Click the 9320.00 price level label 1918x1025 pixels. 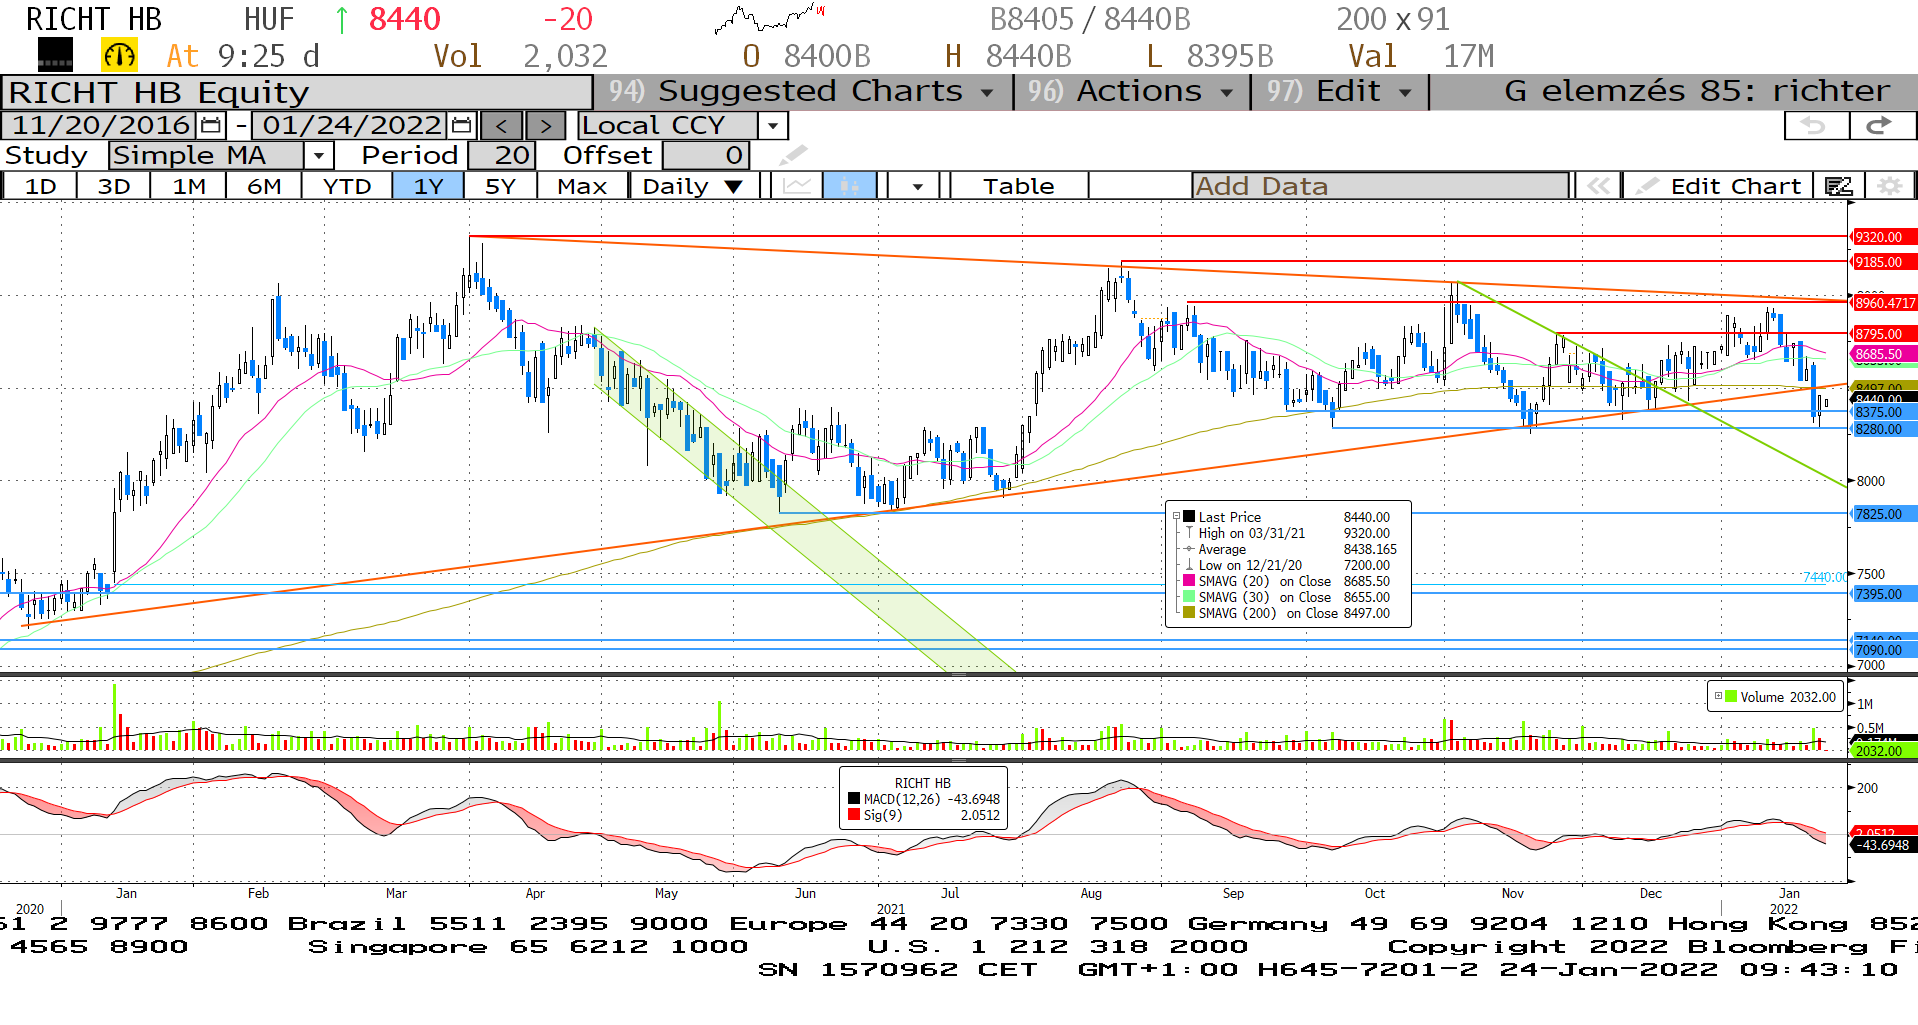point(1885,237)
